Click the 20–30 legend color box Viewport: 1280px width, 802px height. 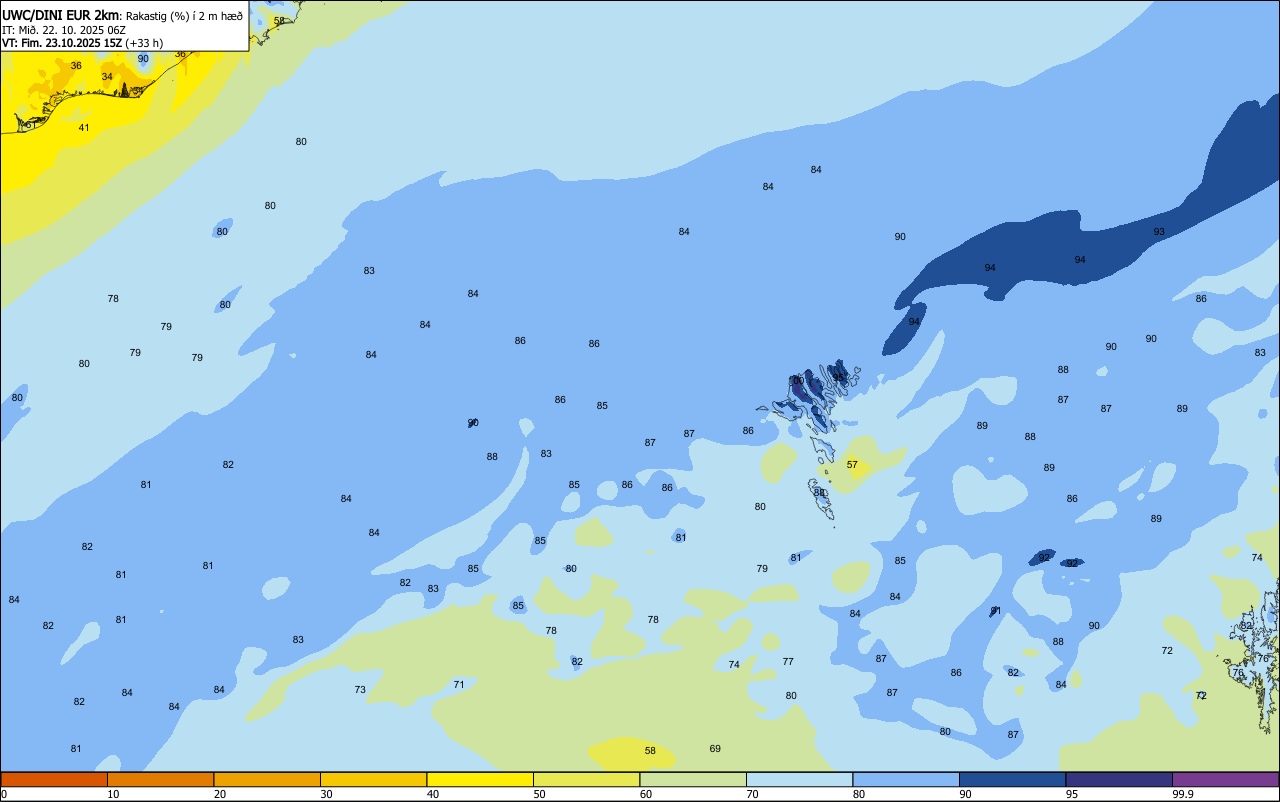point(267,779)
